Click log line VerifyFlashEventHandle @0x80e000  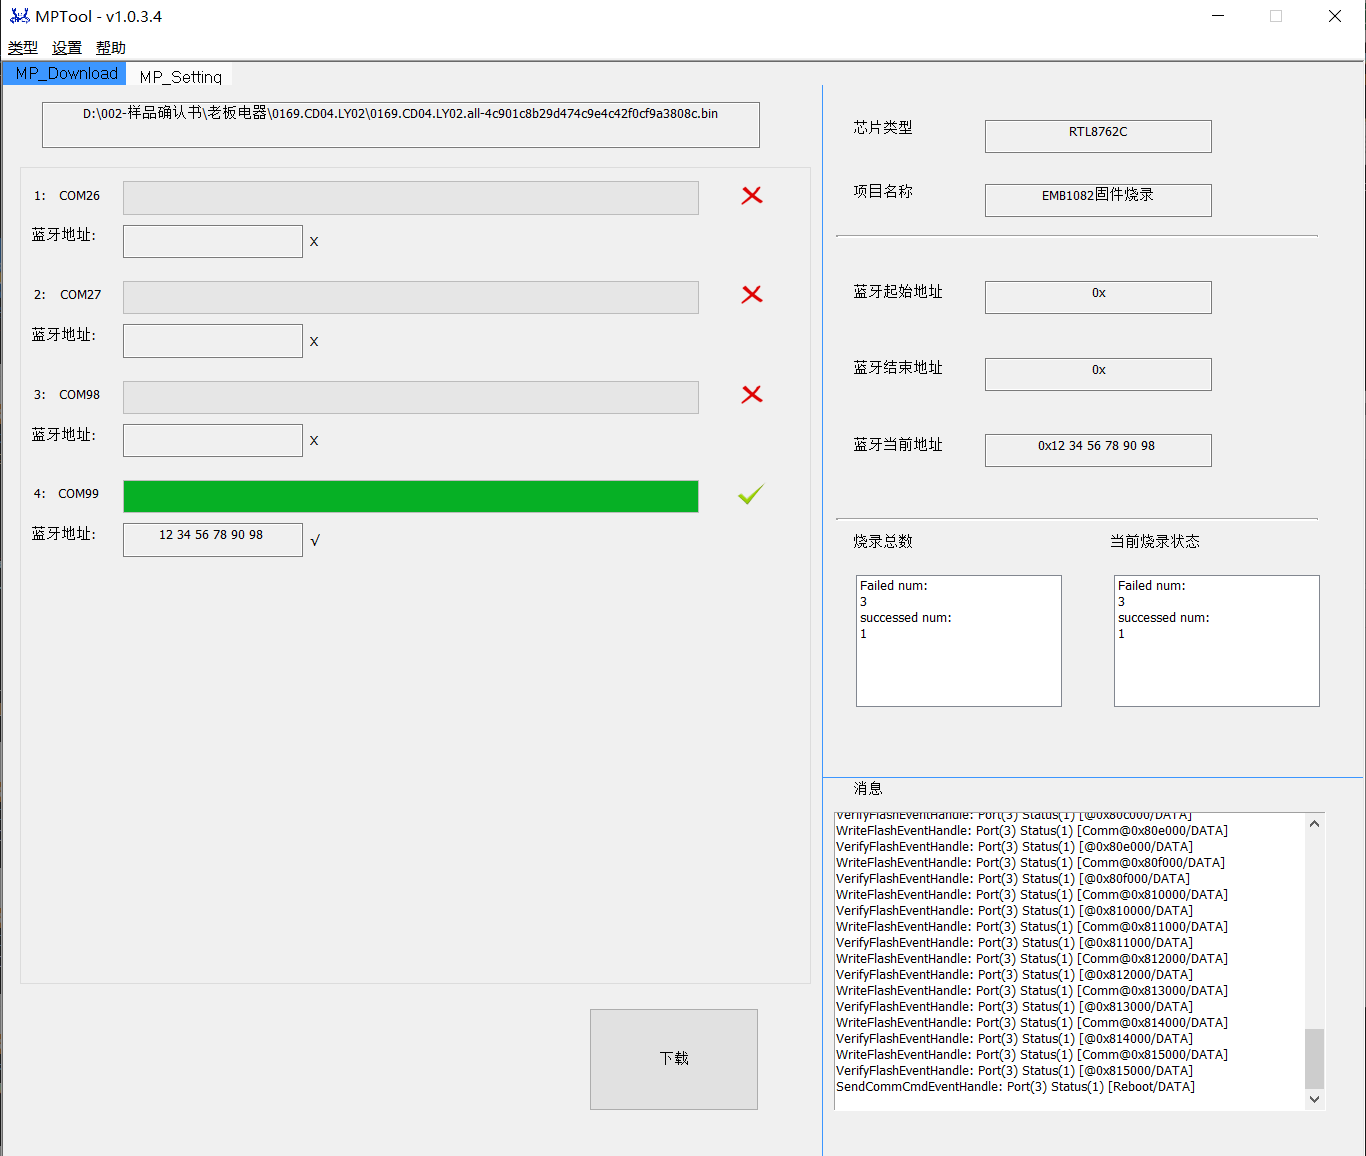click(x=1015, y=847)
